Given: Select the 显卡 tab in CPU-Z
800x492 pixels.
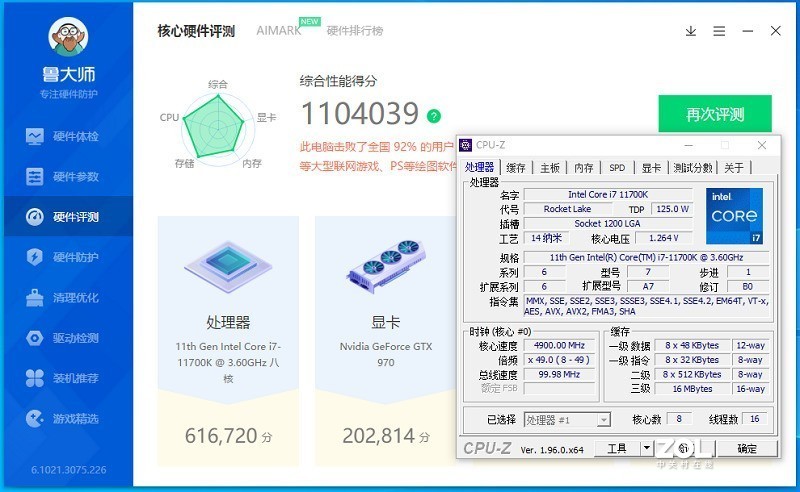Looking at the screenshot, I should click(x=651, y=167).
